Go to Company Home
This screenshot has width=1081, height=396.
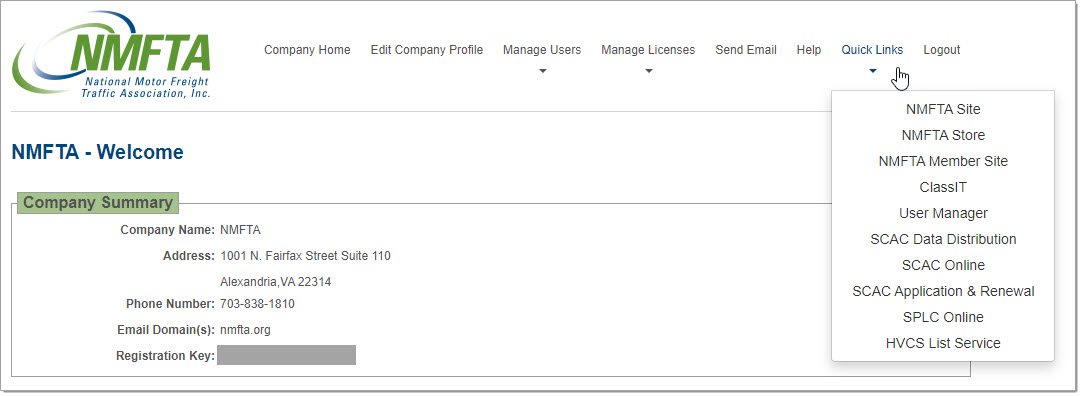(307, 50)
